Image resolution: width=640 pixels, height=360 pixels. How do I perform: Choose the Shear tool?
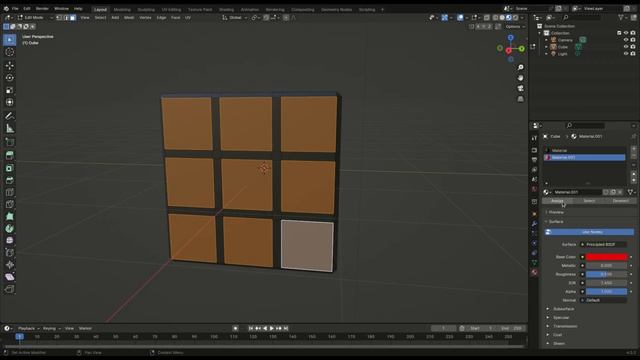point(10,277)
